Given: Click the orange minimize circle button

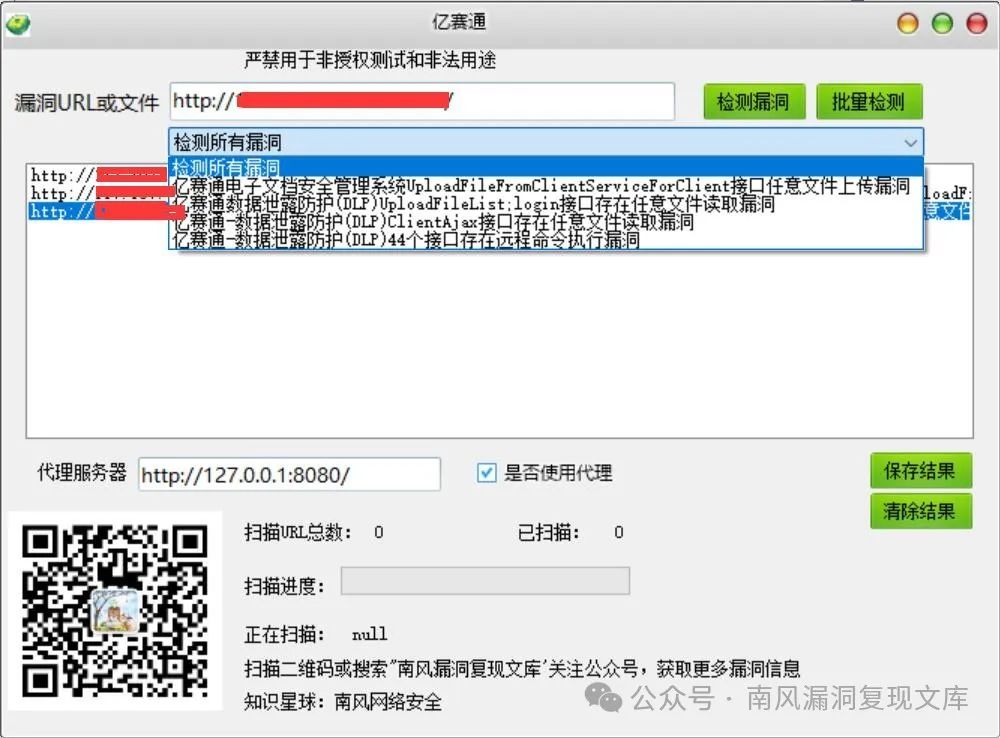Looking at the screenshot, I should (x=908, y=24).
